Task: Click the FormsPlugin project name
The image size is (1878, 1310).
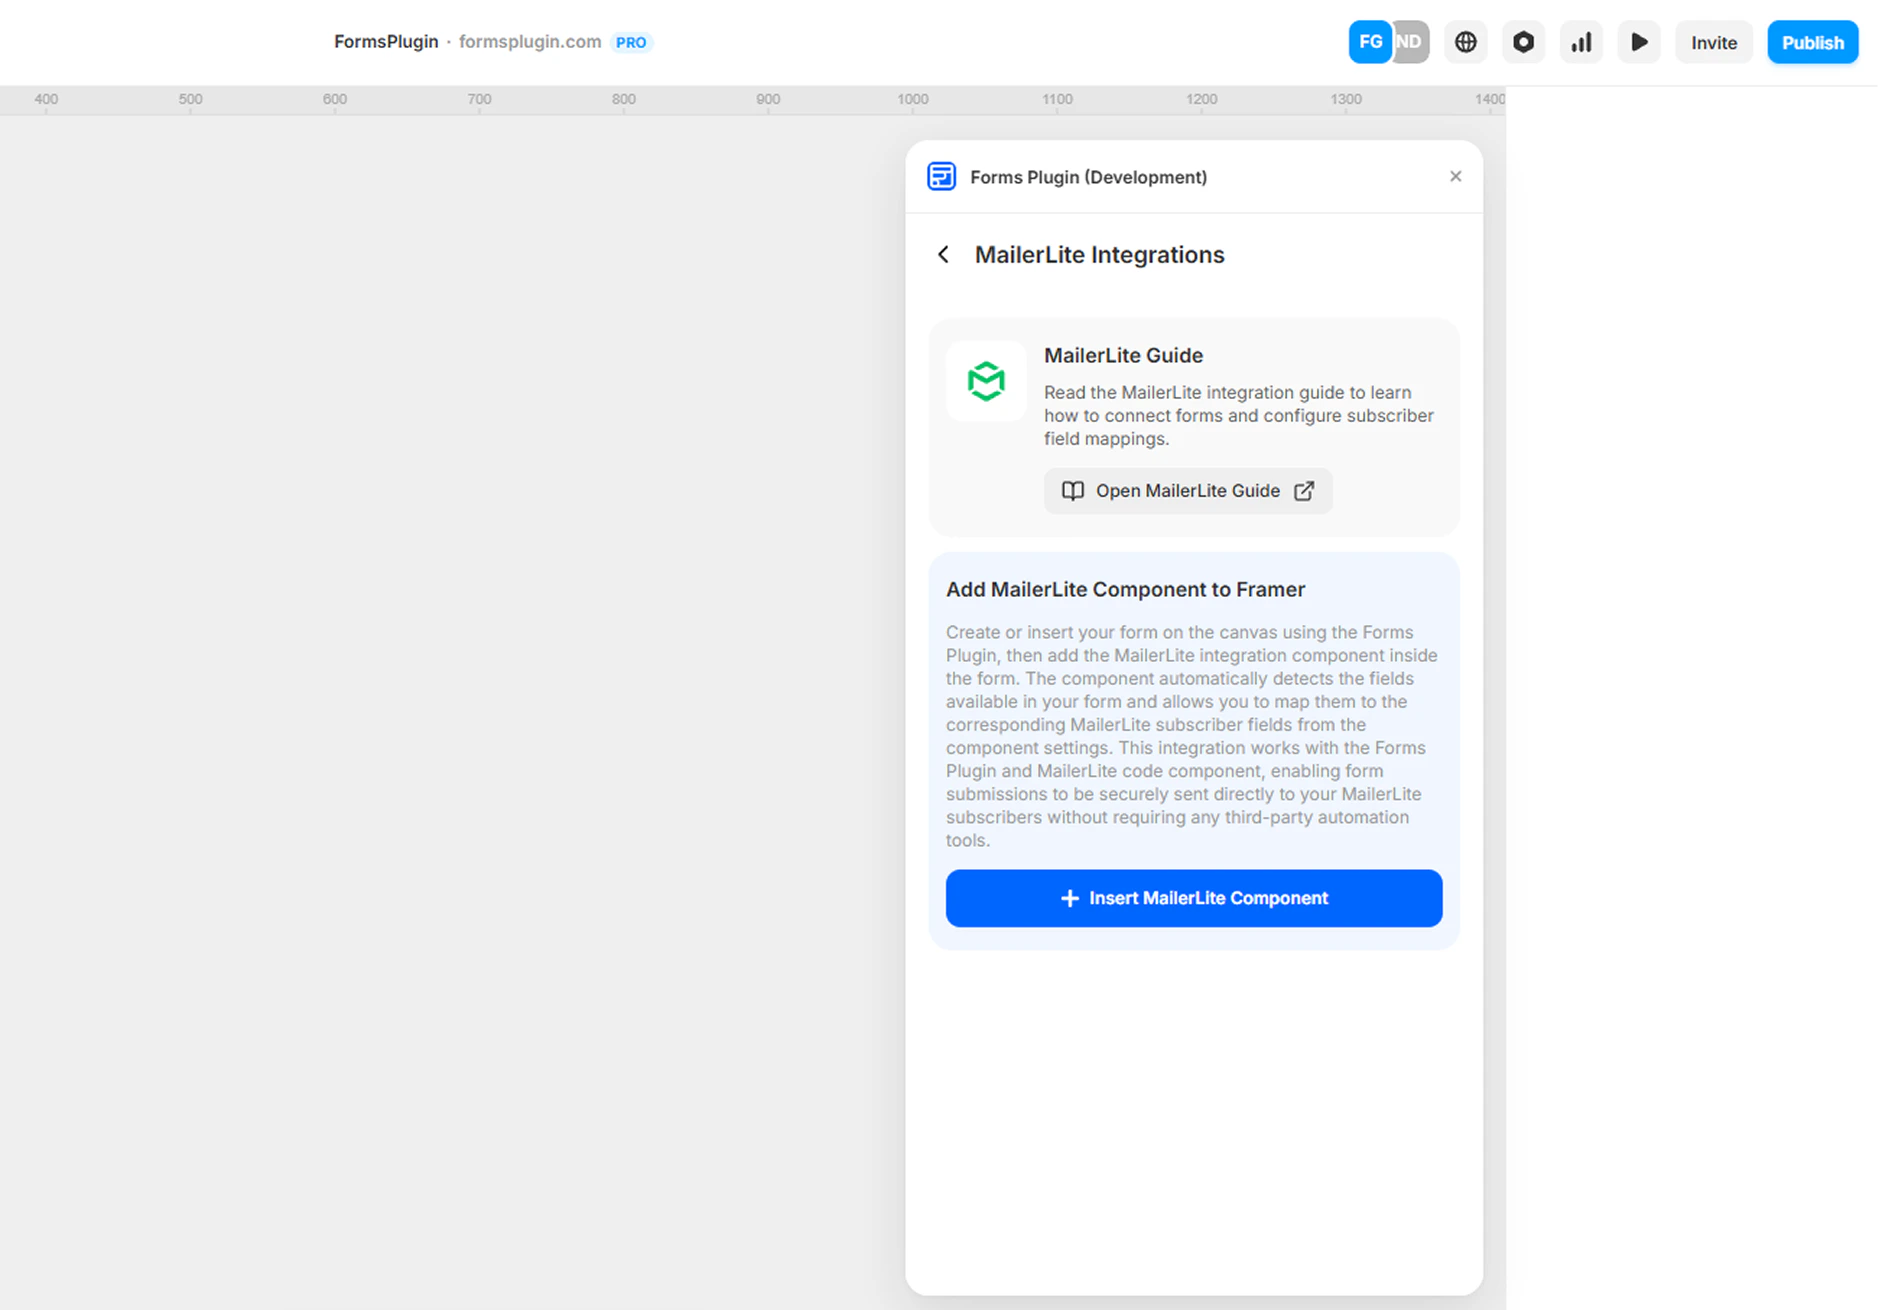Action: [x=386, y=42]
